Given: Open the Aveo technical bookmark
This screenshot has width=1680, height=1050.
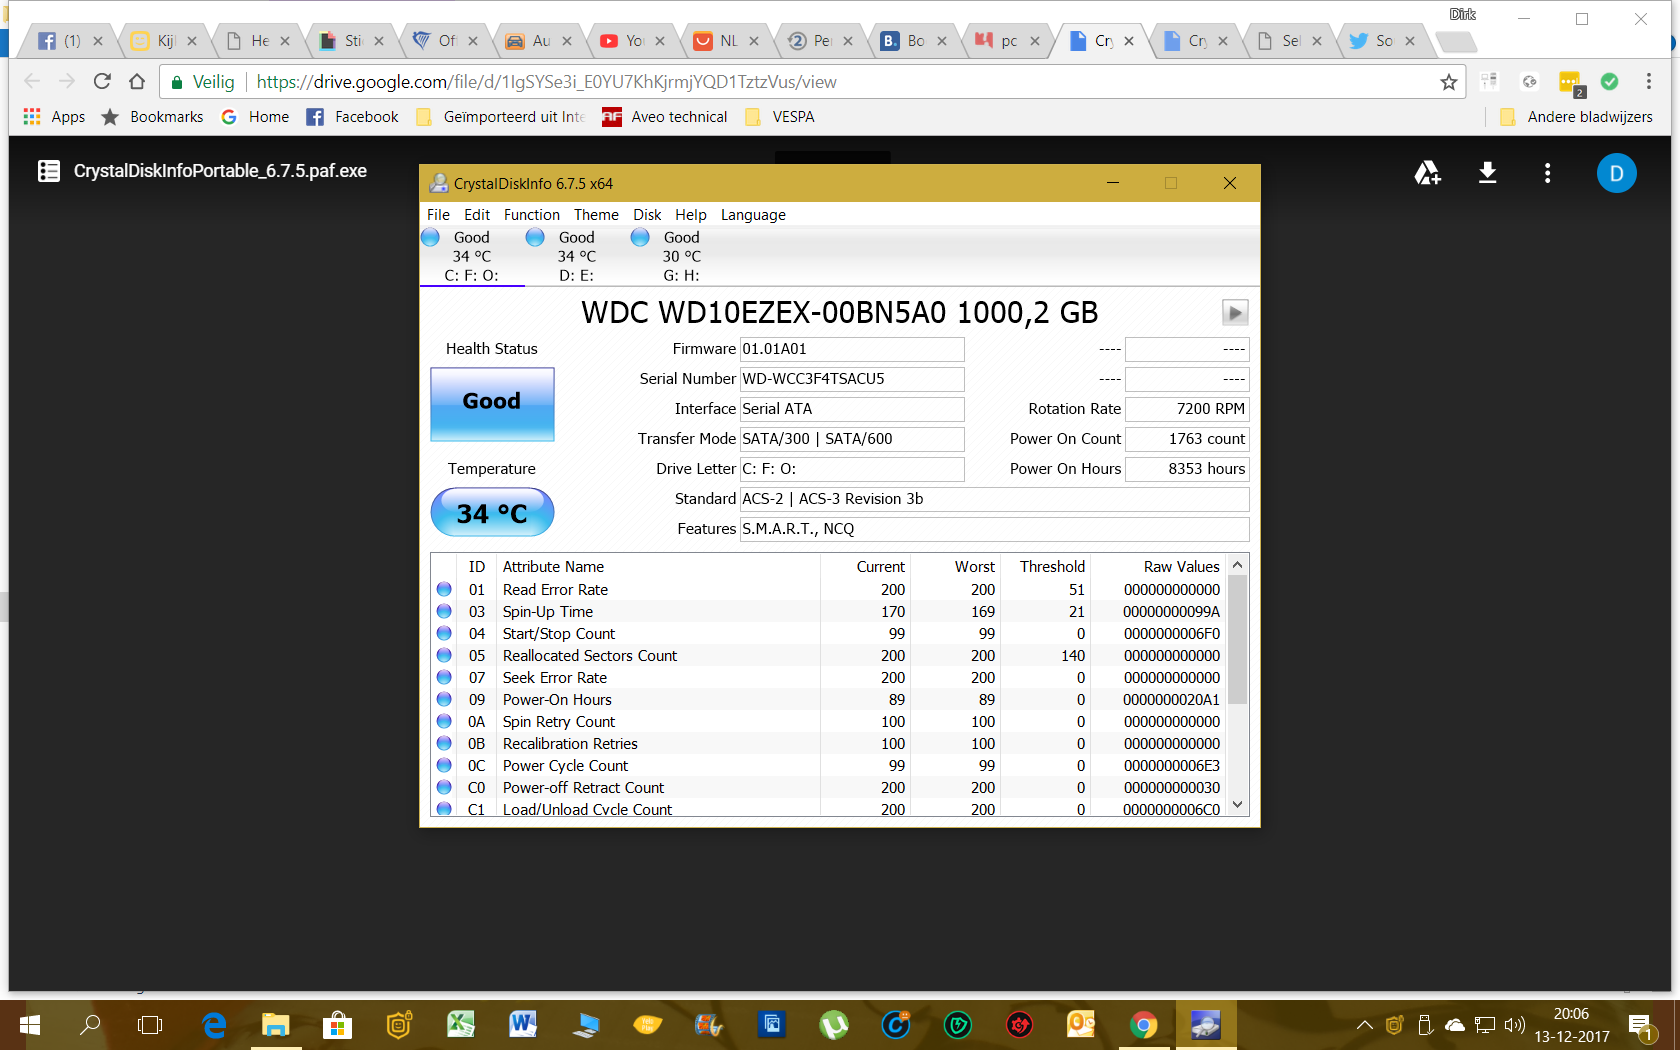Looking at the screenshot, I should coord(665,117).
